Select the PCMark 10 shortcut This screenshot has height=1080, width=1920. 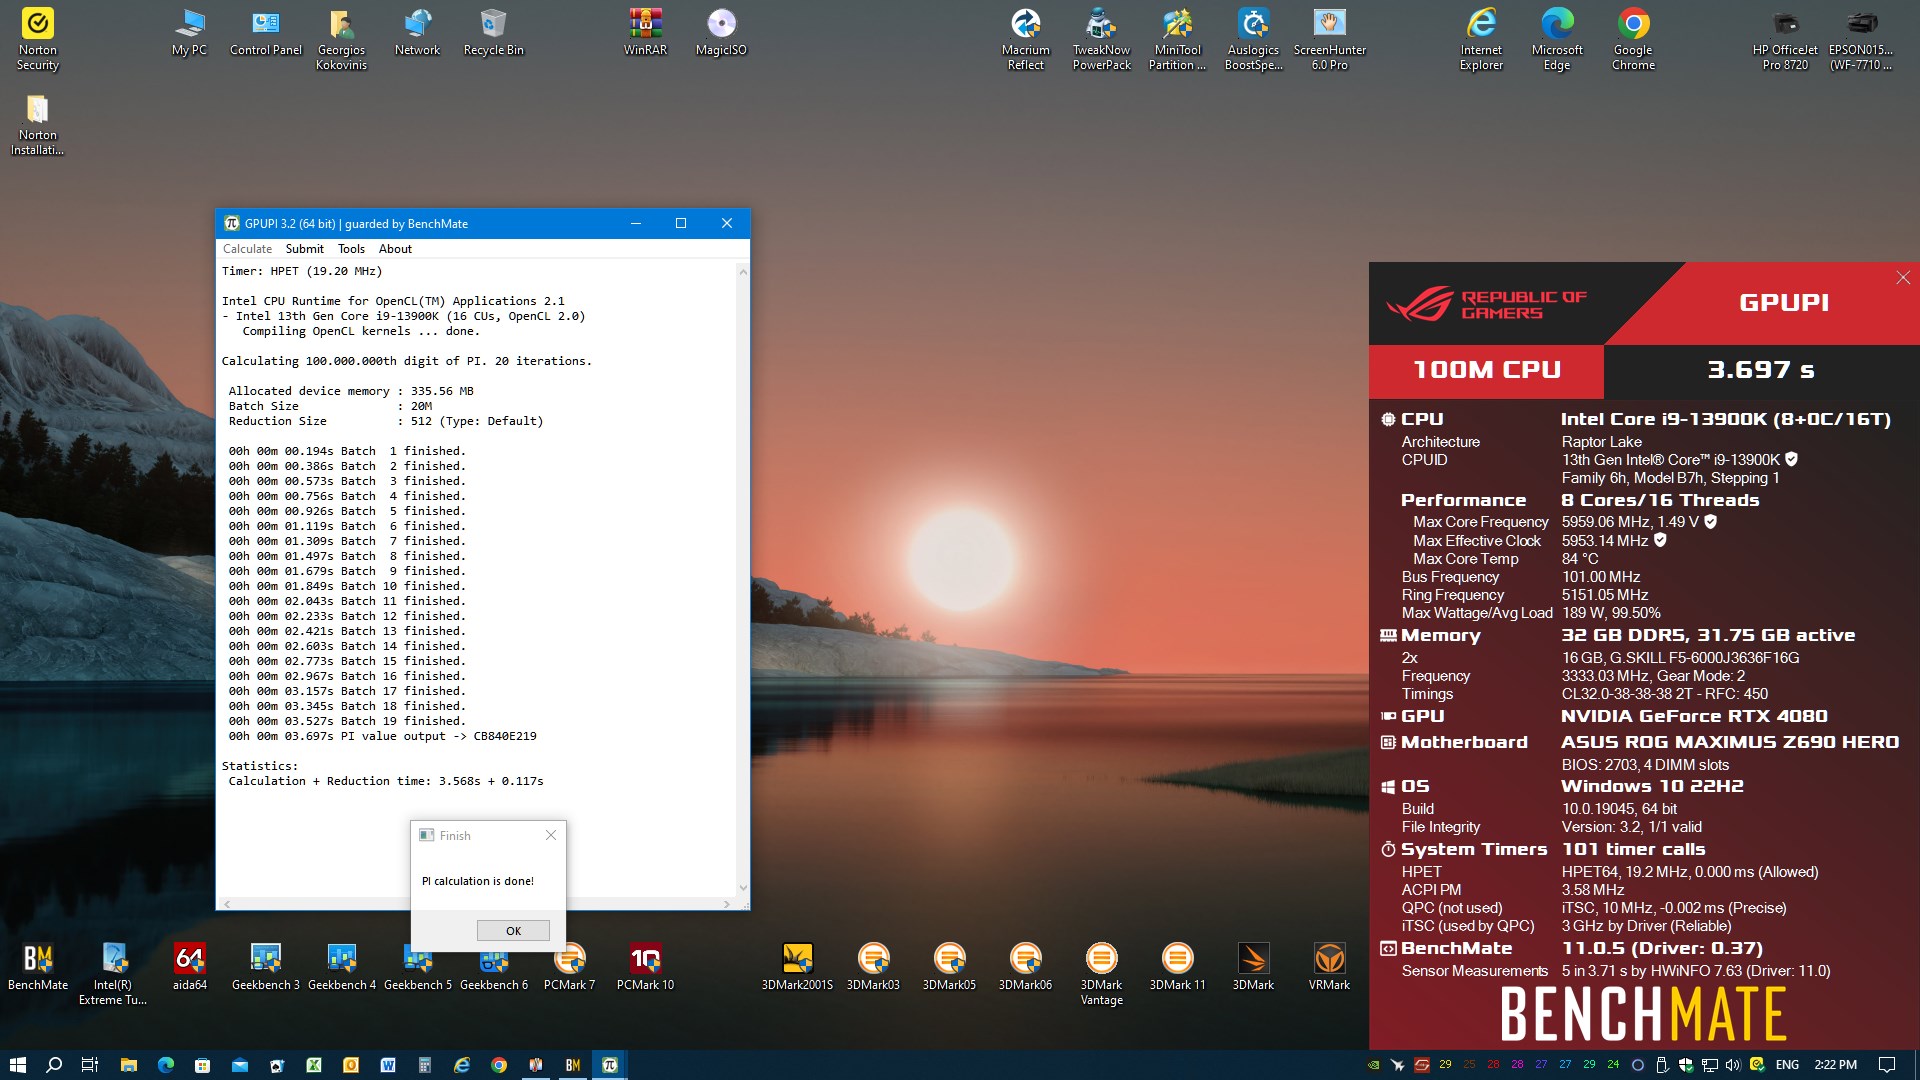[645, 967]
